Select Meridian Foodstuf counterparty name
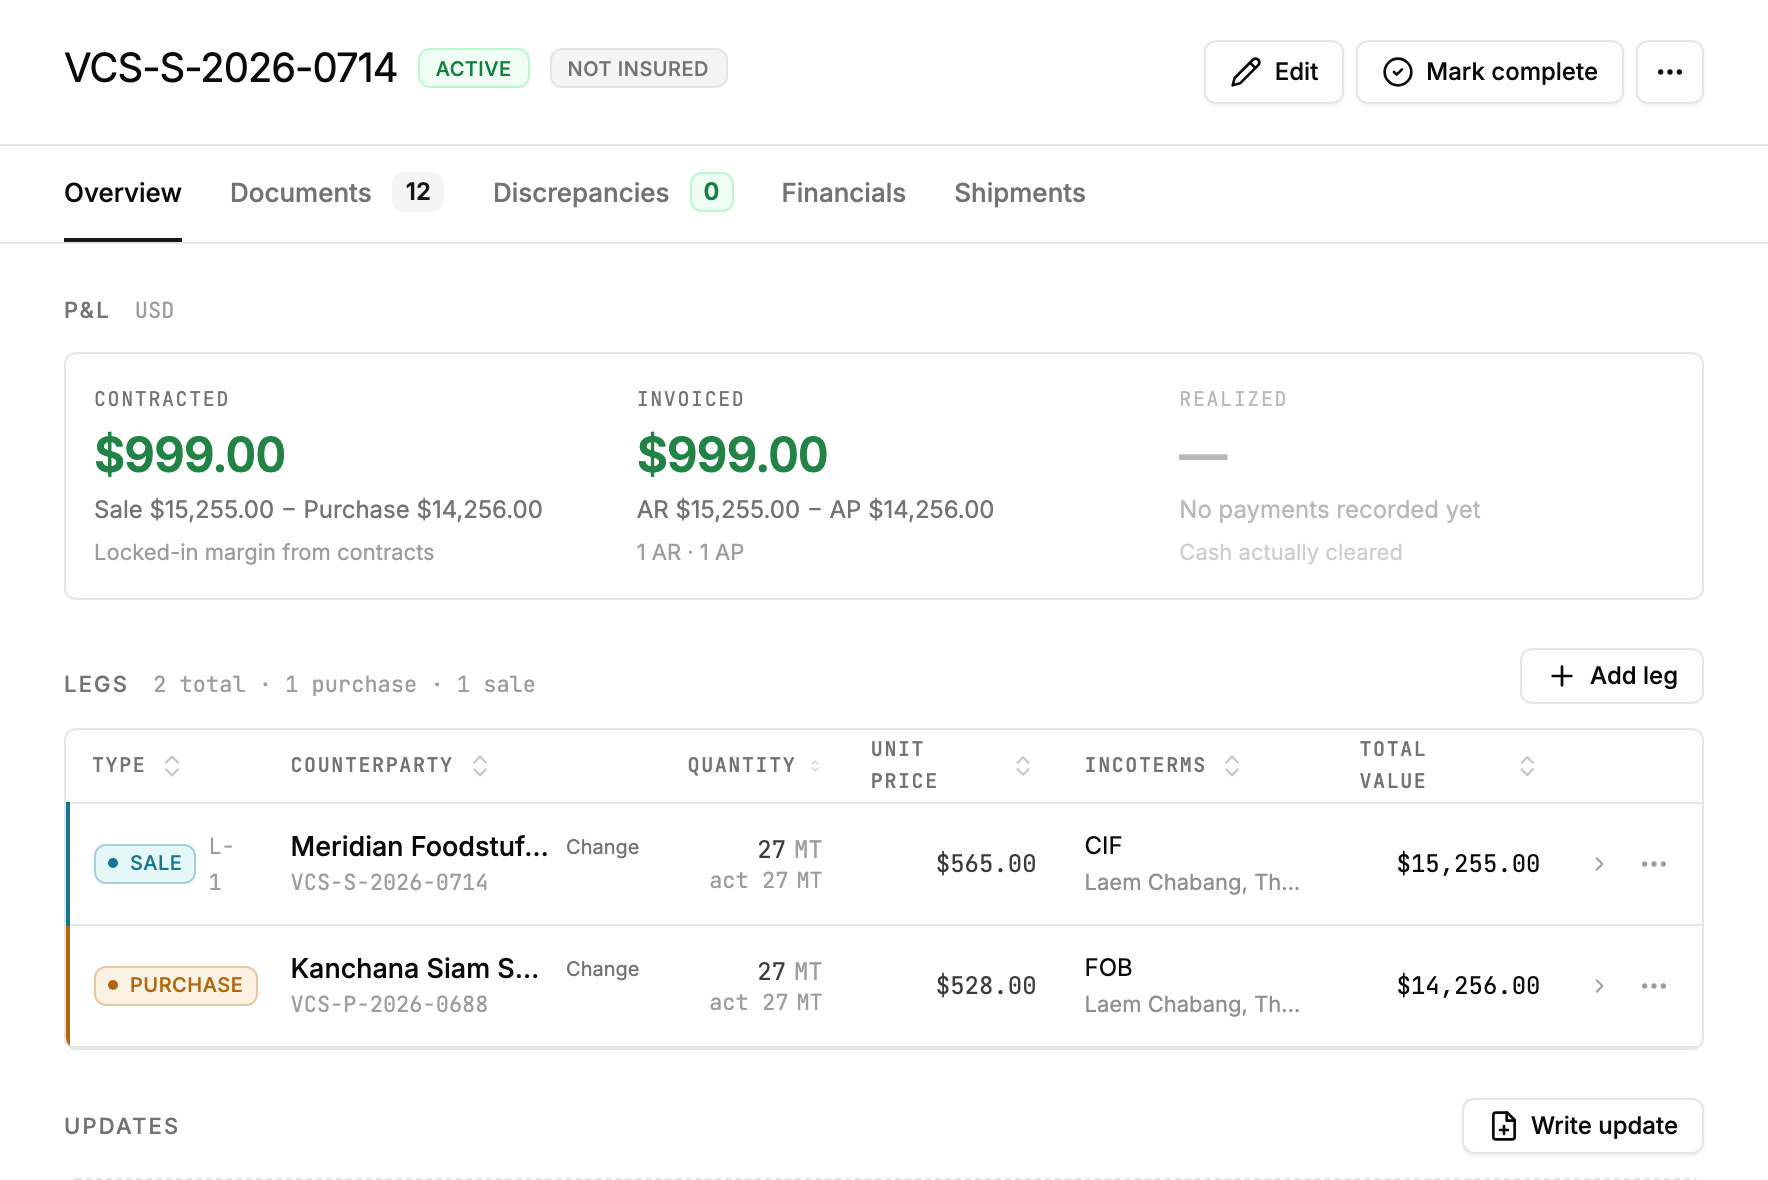Image resolution: width=1768 pixels, height=1180 pixels. 419,847
